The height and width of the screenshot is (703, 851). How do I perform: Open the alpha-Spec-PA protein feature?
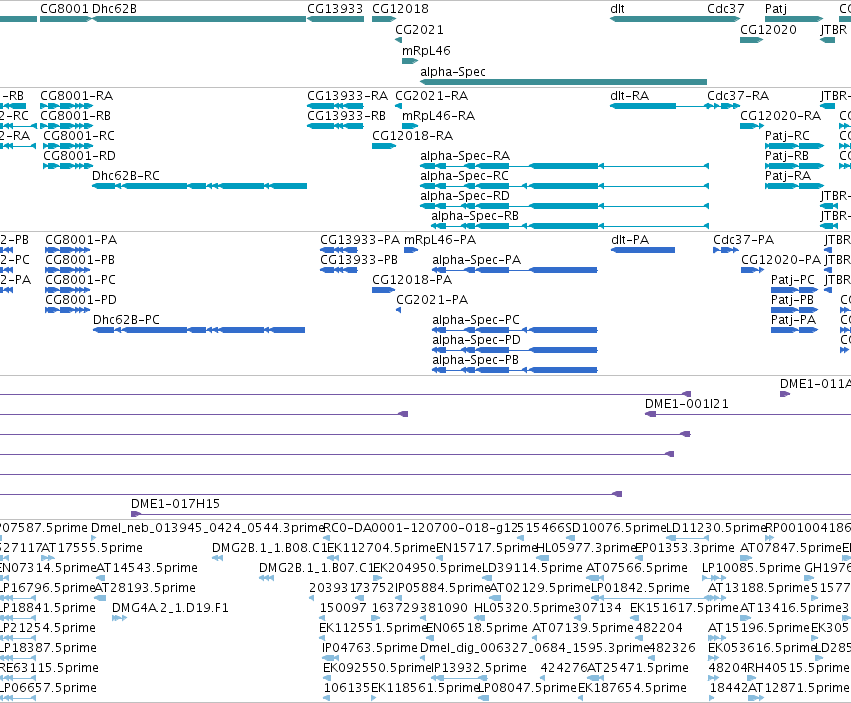tap(515, 270)
